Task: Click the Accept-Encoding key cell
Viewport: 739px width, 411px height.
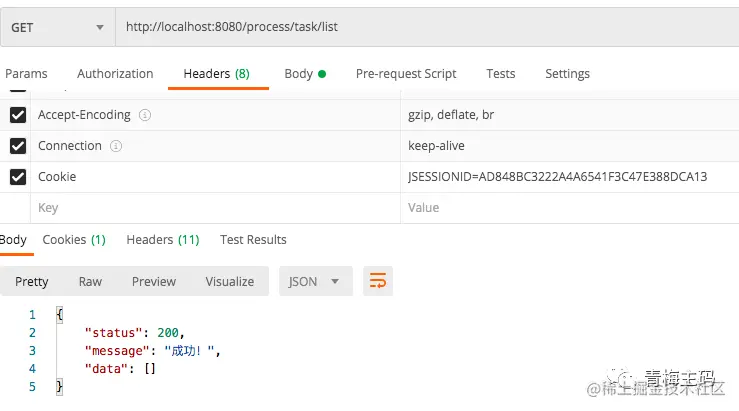Action: click(x=215, y=115)
